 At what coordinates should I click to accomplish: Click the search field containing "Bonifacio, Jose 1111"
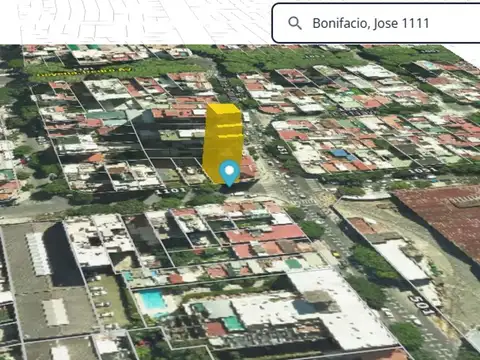click(x=376, y=23)
